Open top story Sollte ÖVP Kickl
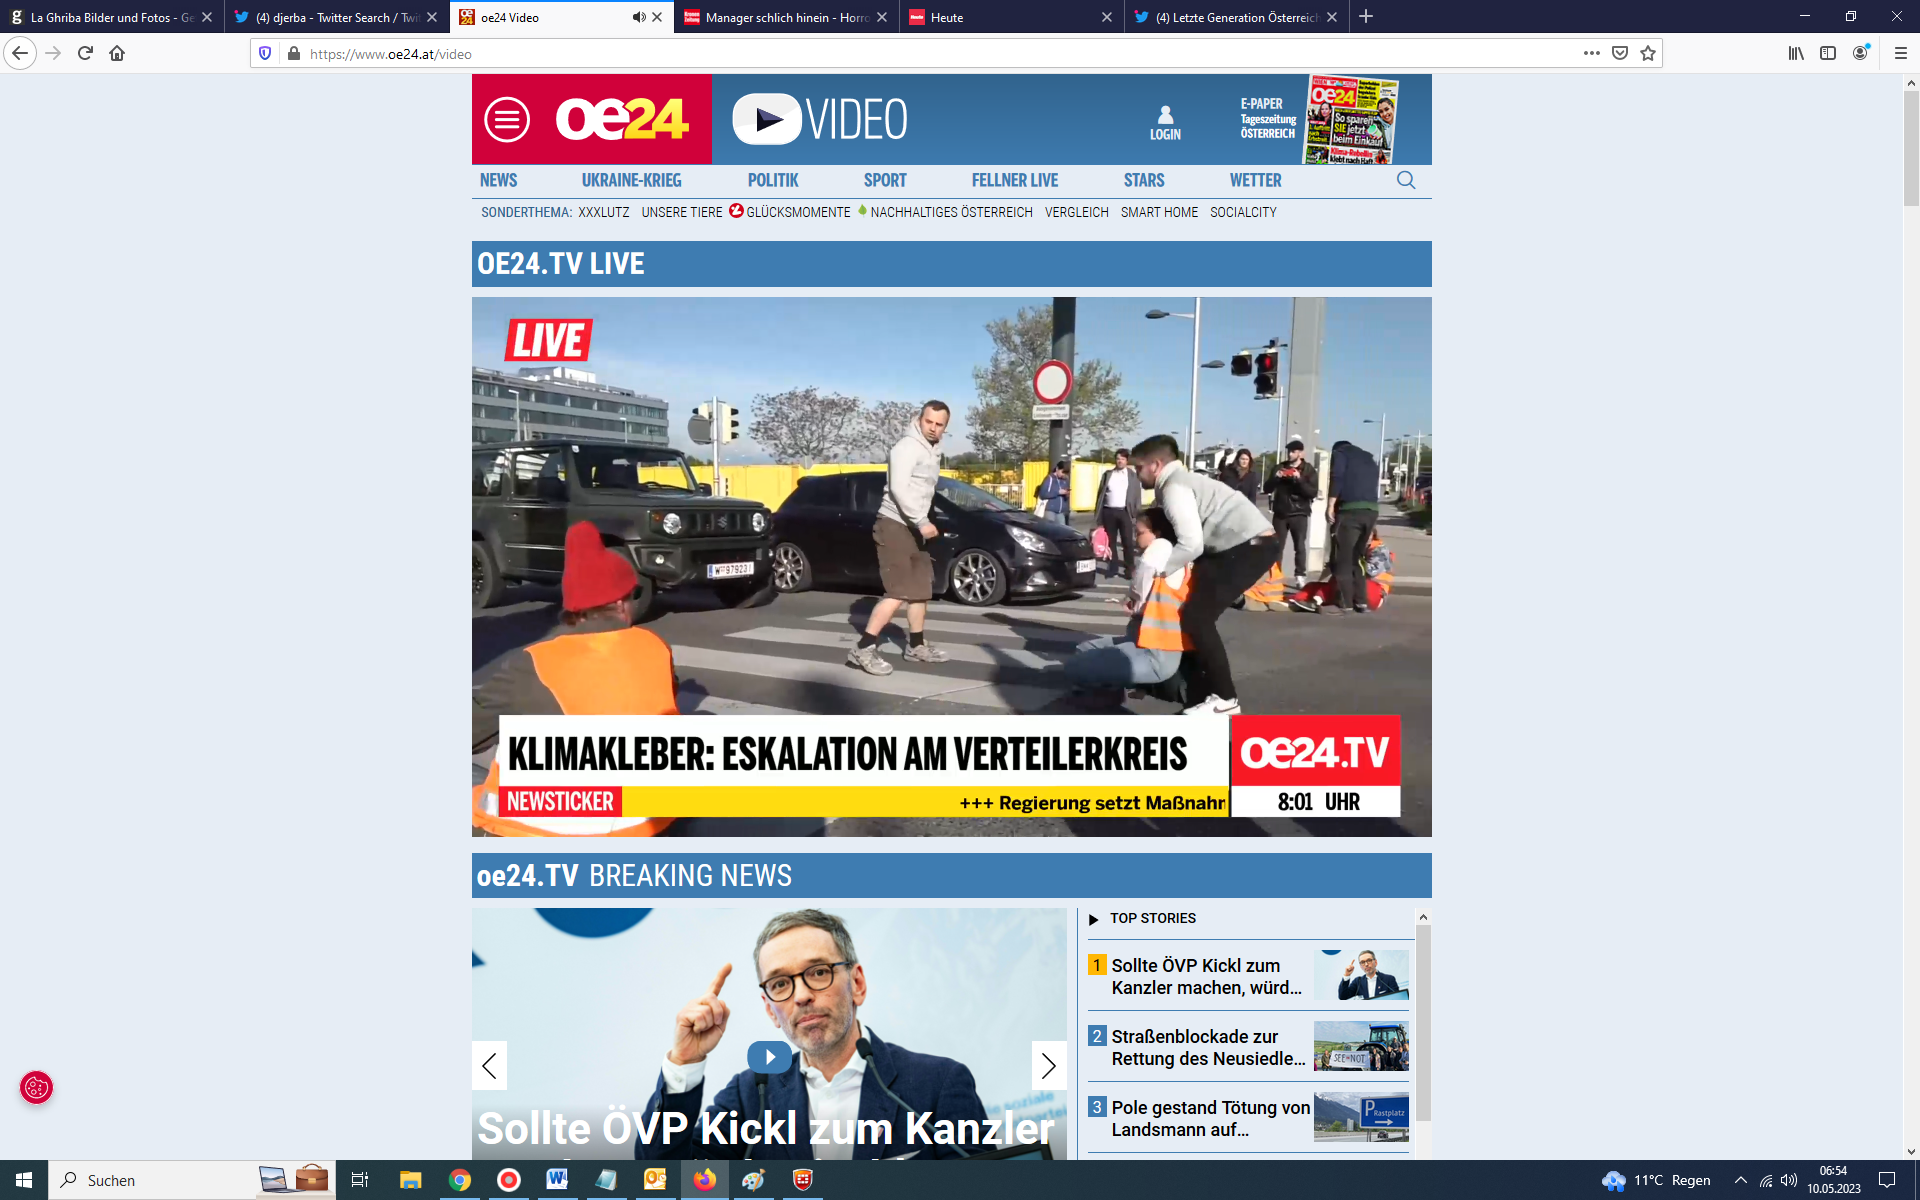The image size is (1920, 1200). coord(1248,976)
